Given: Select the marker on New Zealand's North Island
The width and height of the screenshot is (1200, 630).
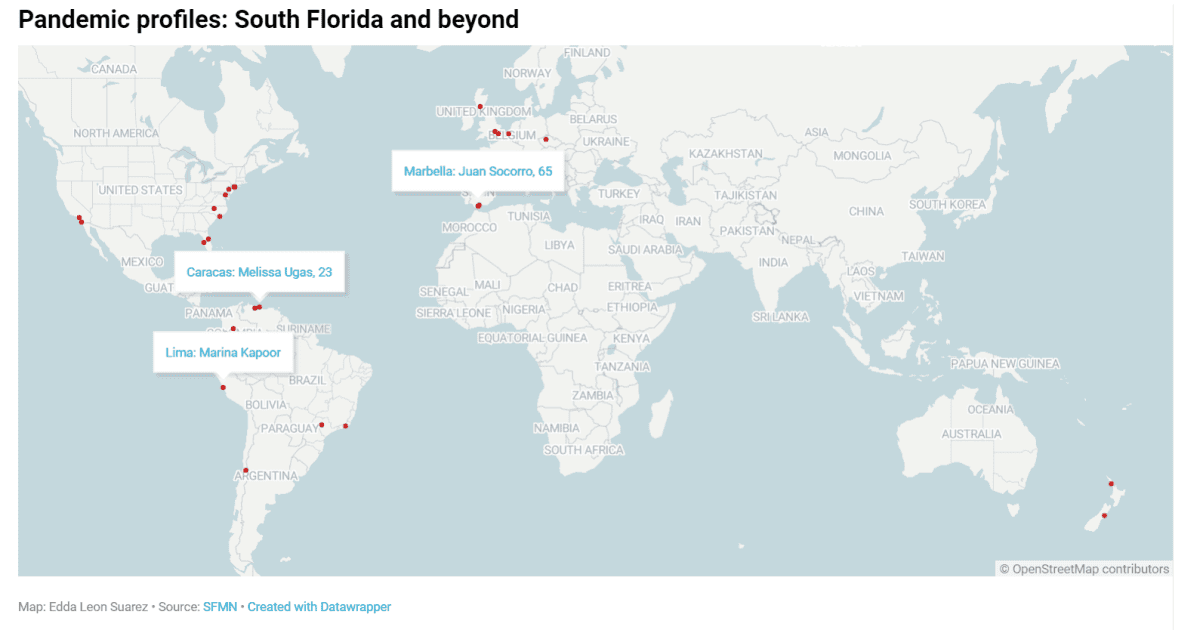Looking at the screenshot, I should [x=1112, y=481].
